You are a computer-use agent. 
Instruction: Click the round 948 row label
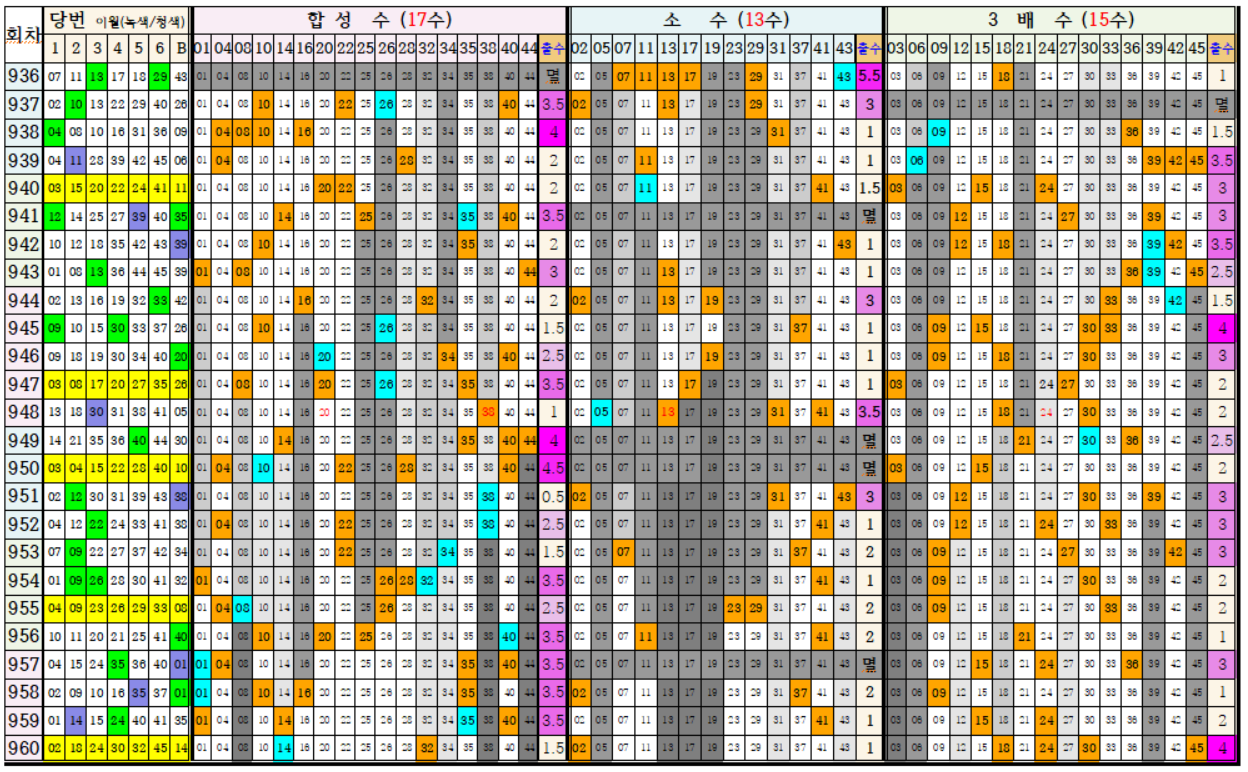coord(21,411)
